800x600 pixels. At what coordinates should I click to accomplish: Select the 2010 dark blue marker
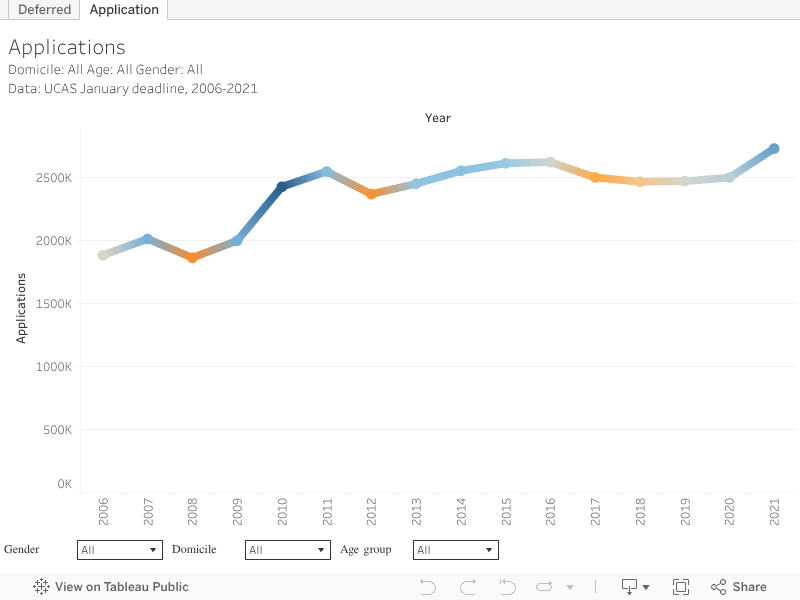[282, 187]
